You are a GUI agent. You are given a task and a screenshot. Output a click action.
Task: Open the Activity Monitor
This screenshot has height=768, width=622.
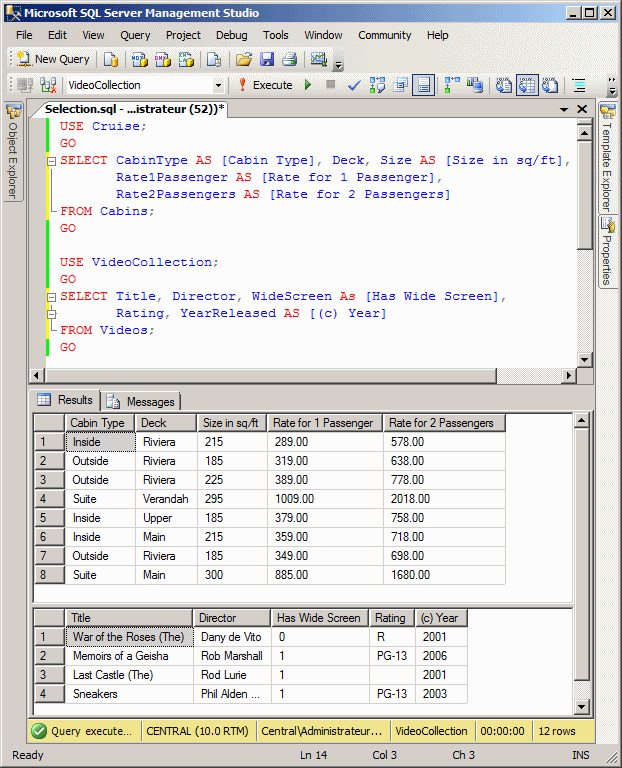point(318,60)
